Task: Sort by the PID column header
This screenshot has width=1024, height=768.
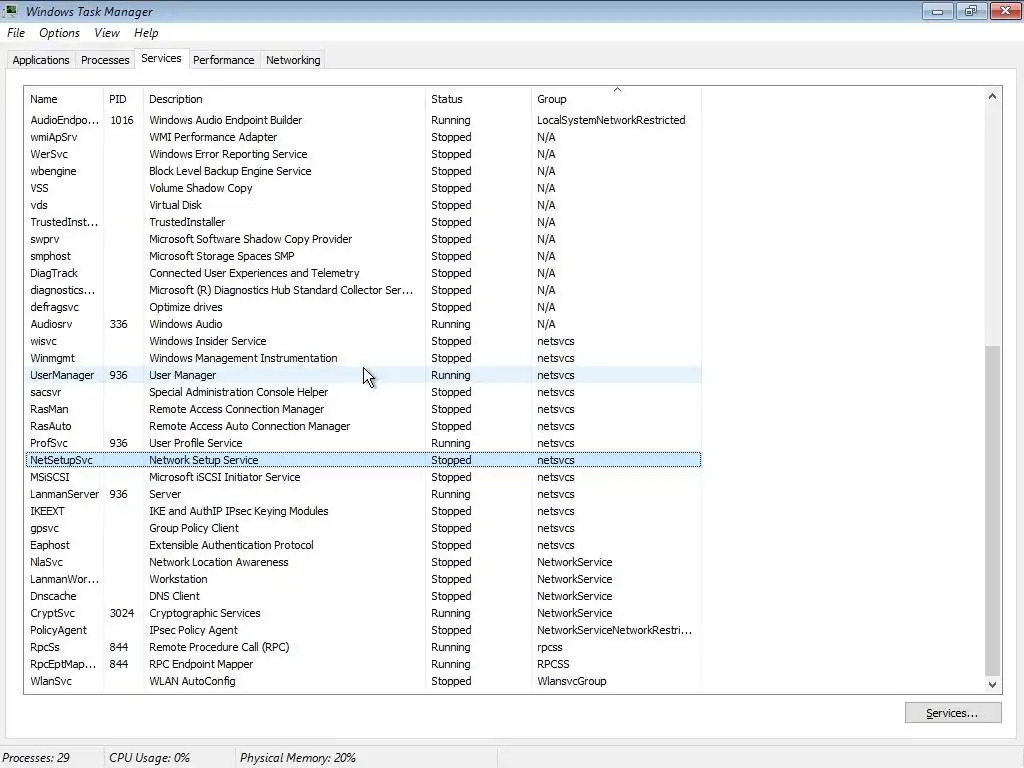Action: pos(123,99)
